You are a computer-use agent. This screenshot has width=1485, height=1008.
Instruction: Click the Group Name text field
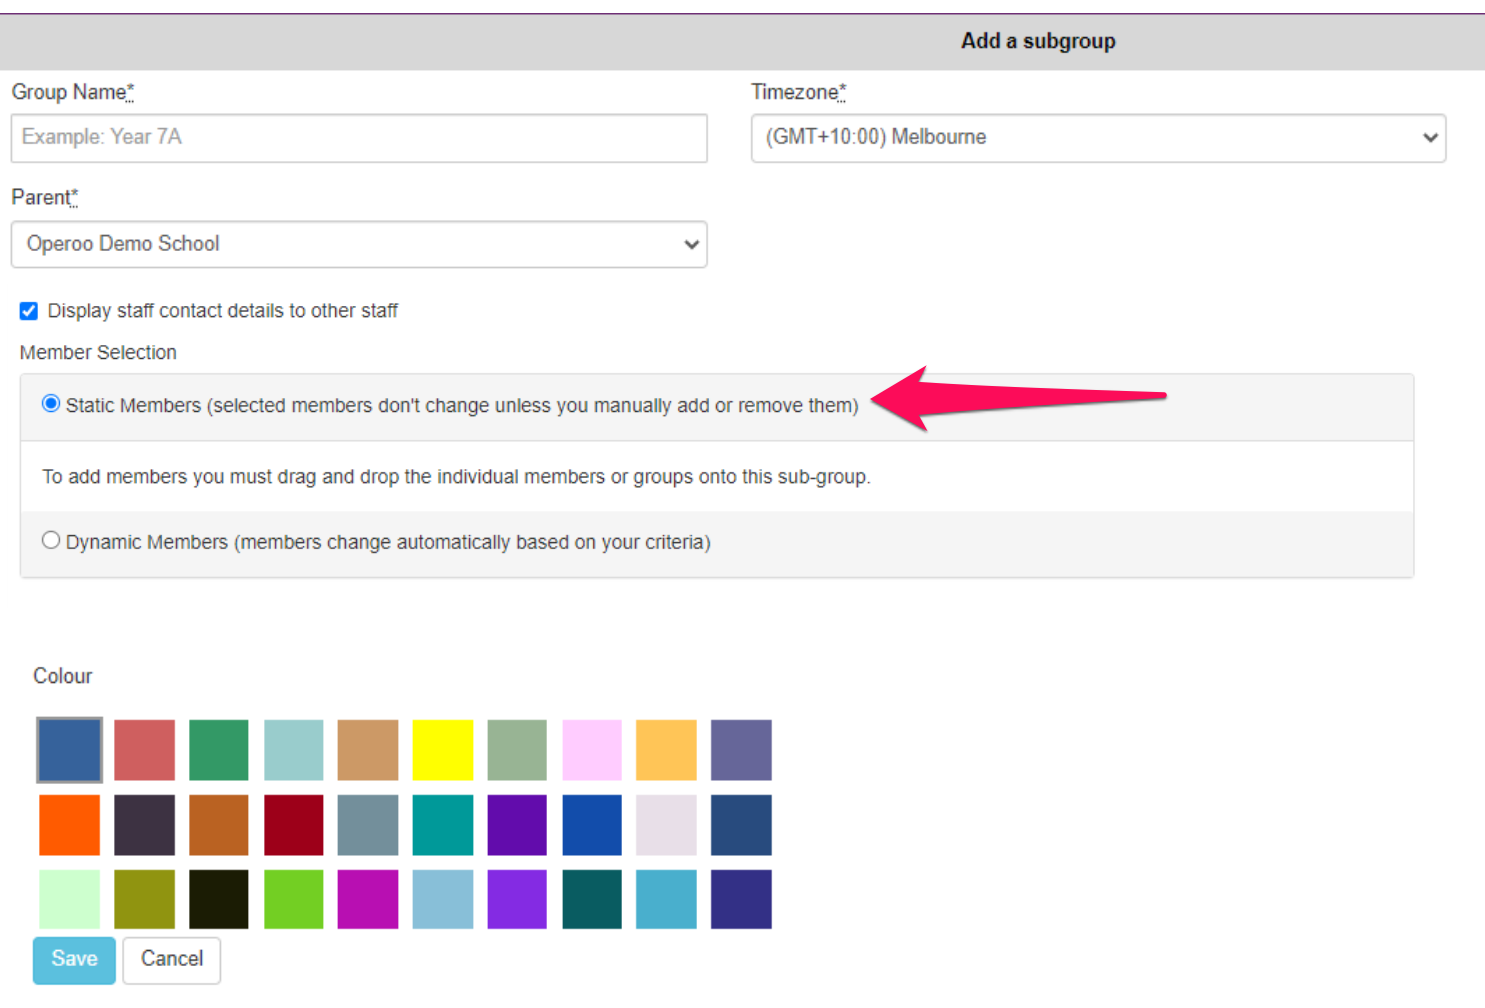[x=359, y=138]
